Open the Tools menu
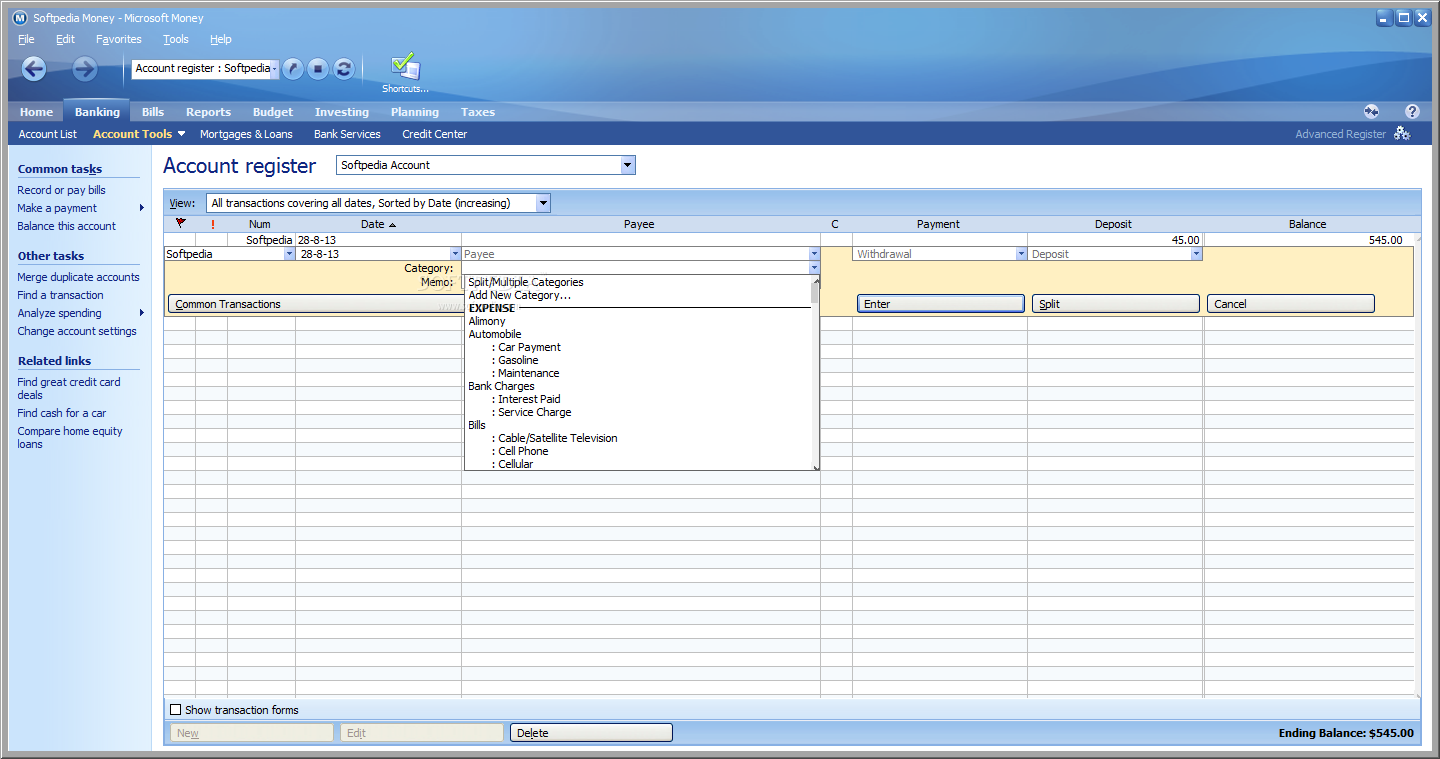This screenshot has width=1440, height=759. (176, 39)
